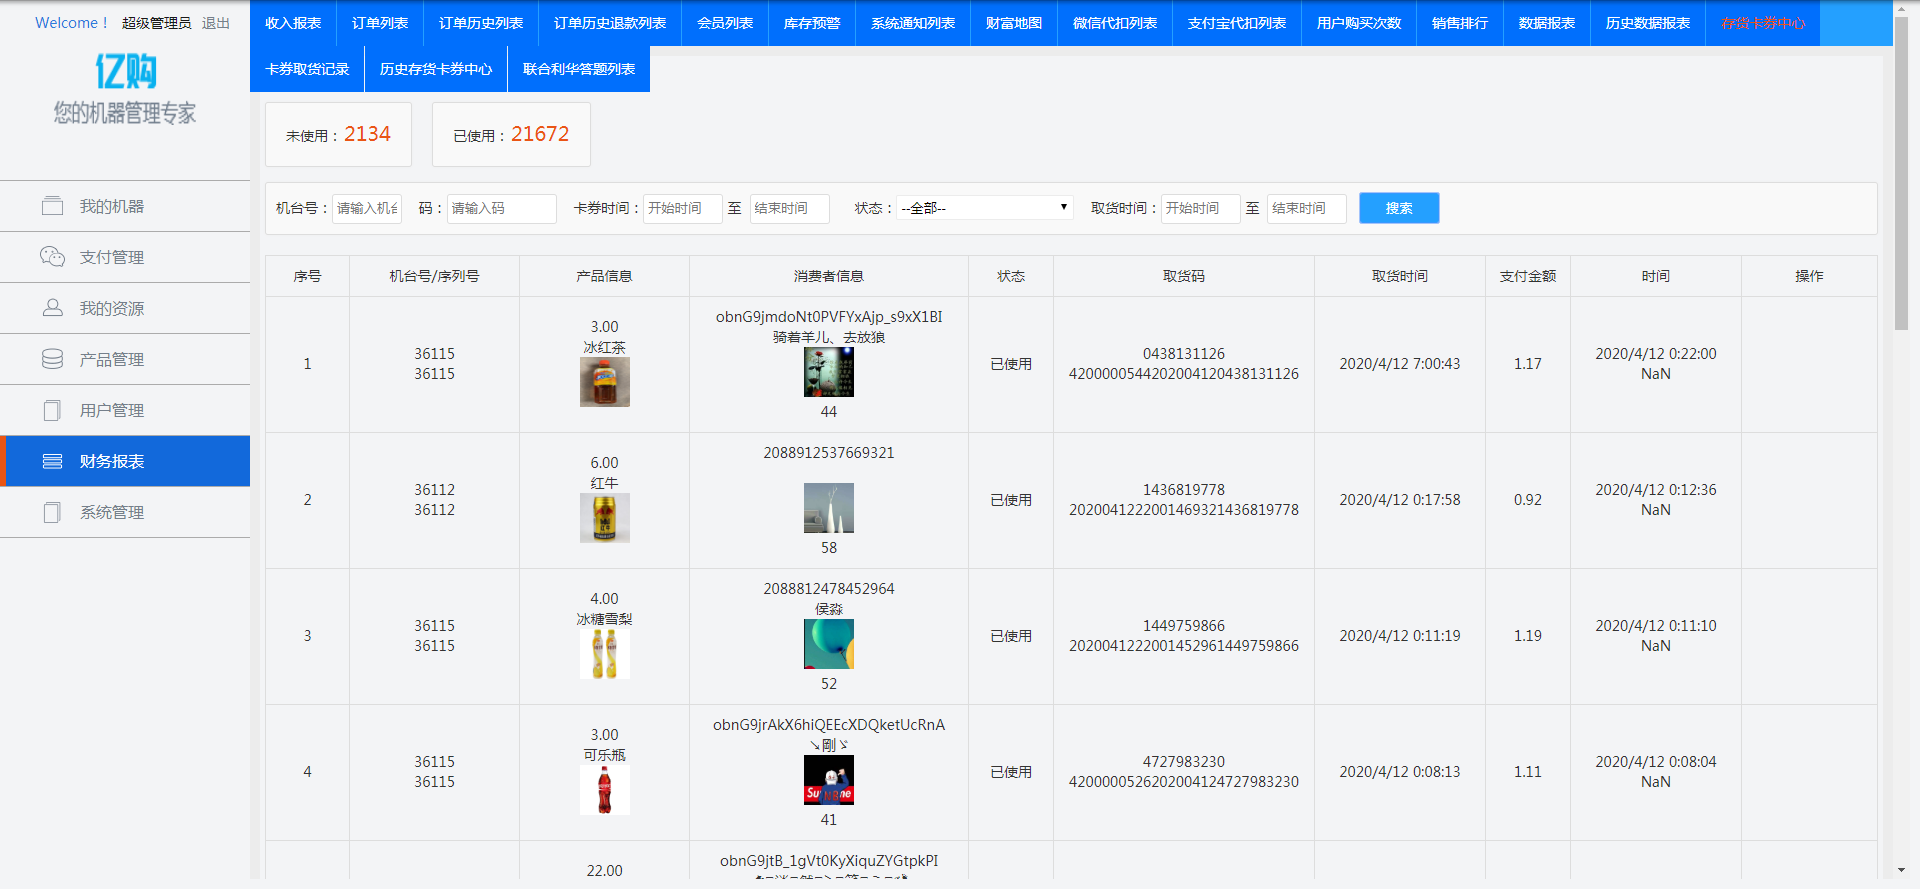Click the 系统管理 sidebar icon
Screen dimensions: 1920x889
tap(52, 512)
